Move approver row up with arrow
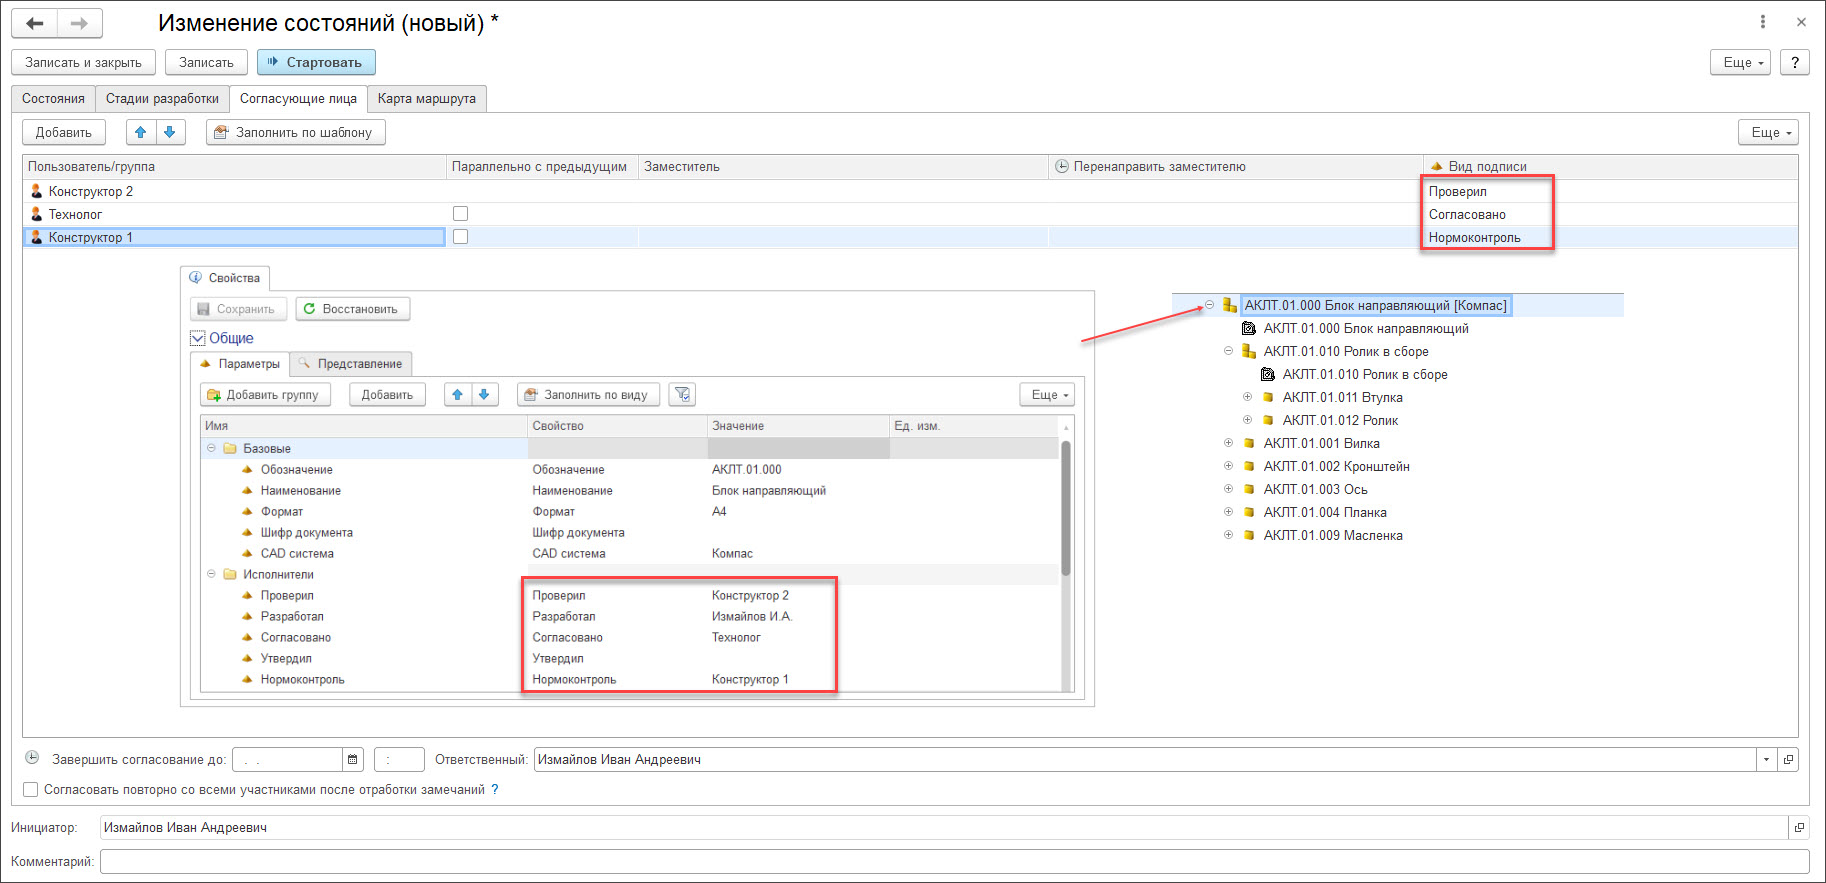Screen dimensions: 1826x883 point(141,132)
